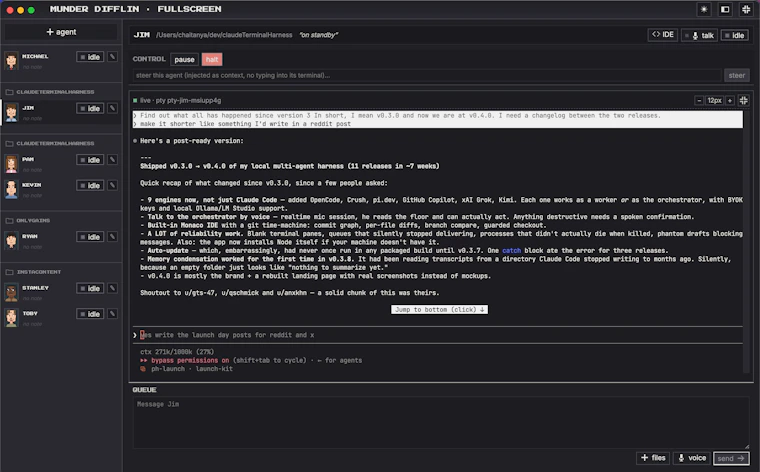Add a new agent with the + agent button

(x=61, y=32)
